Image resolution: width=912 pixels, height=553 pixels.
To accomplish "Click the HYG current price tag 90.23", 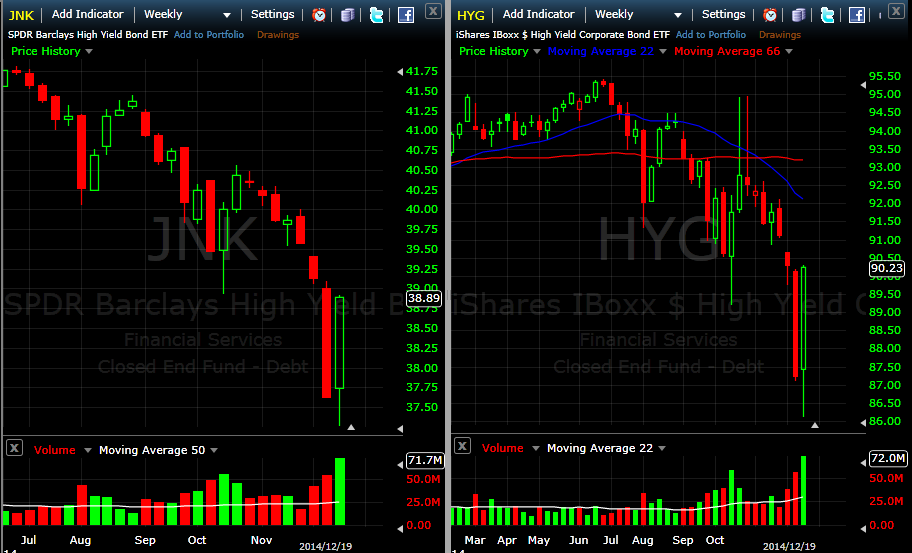I will point(887,268).
